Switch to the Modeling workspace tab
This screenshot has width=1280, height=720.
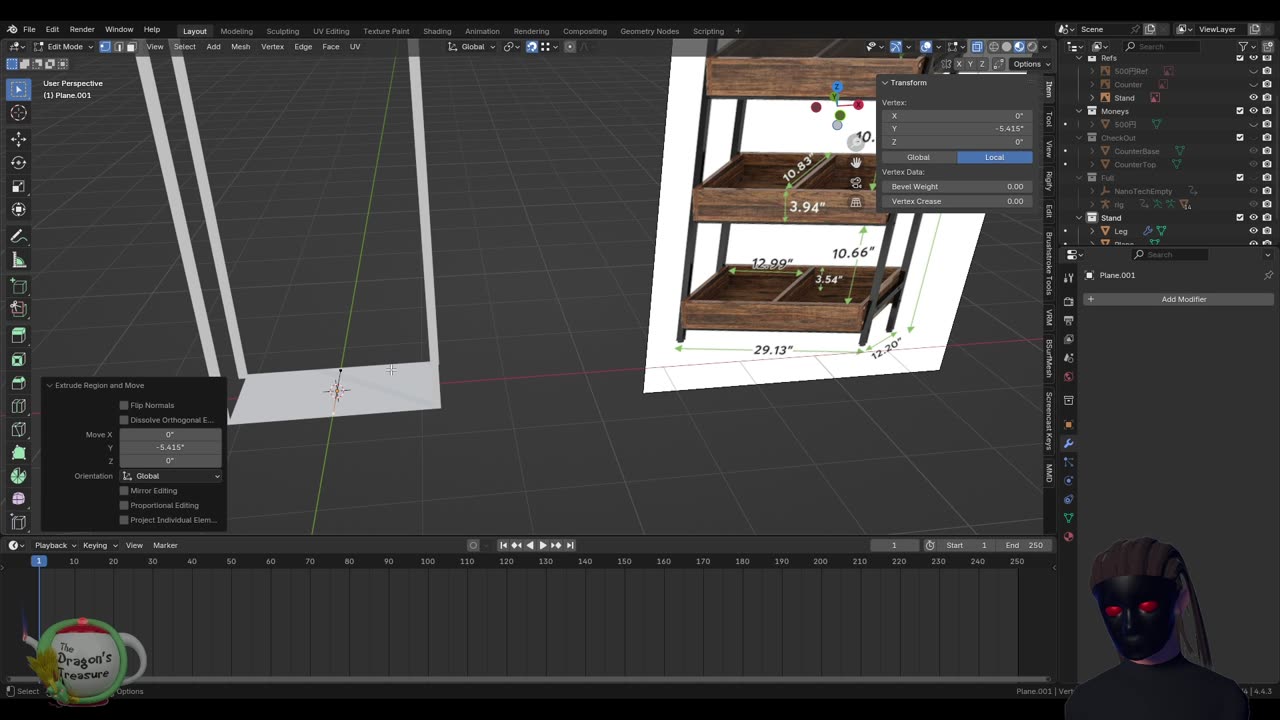236,31
